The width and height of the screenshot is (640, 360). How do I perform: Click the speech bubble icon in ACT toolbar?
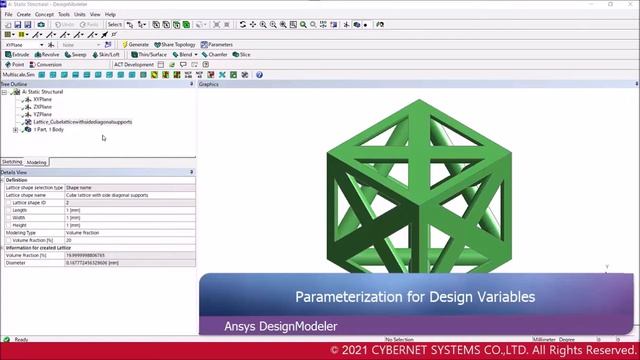pos(183,64)
